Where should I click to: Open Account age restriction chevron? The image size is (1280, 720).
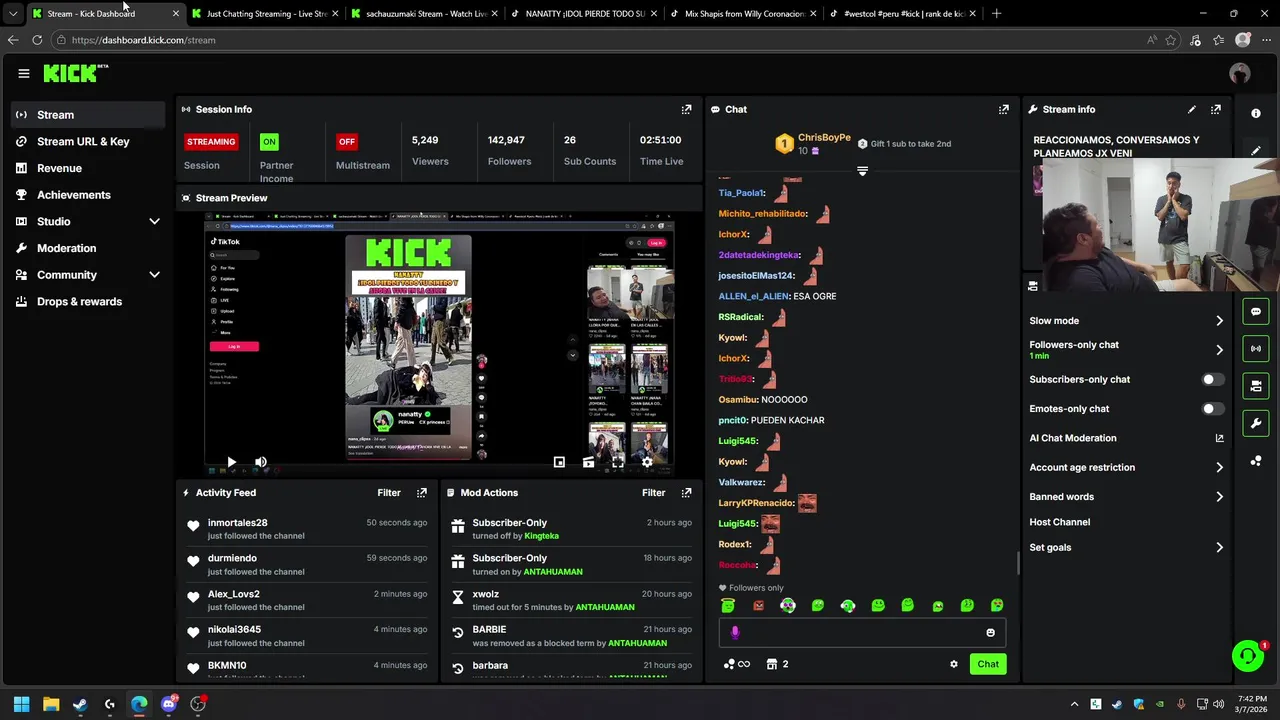1219,467
